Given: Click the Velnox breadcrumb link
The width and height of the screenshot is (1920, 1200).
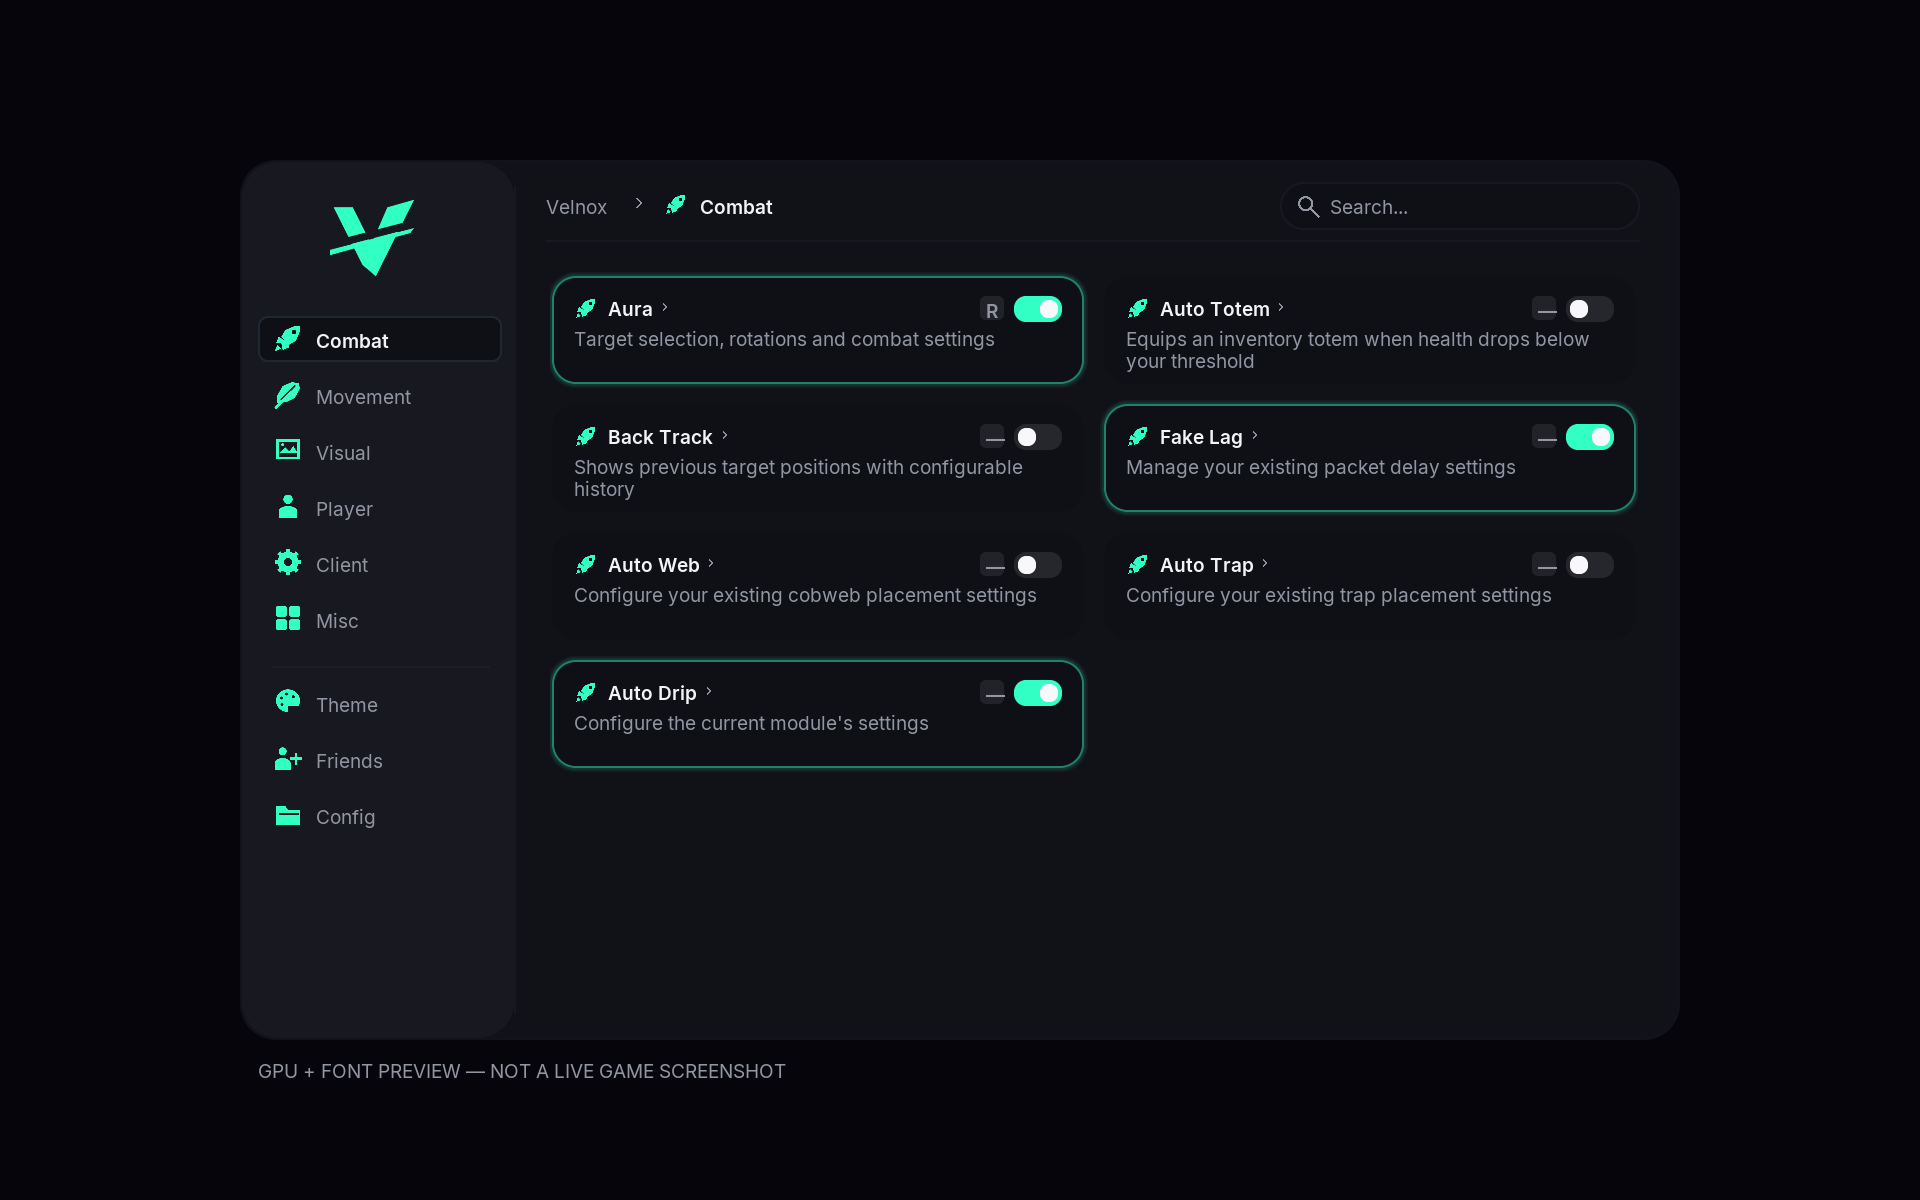Looking at the screenshot, I should point(576,207).
